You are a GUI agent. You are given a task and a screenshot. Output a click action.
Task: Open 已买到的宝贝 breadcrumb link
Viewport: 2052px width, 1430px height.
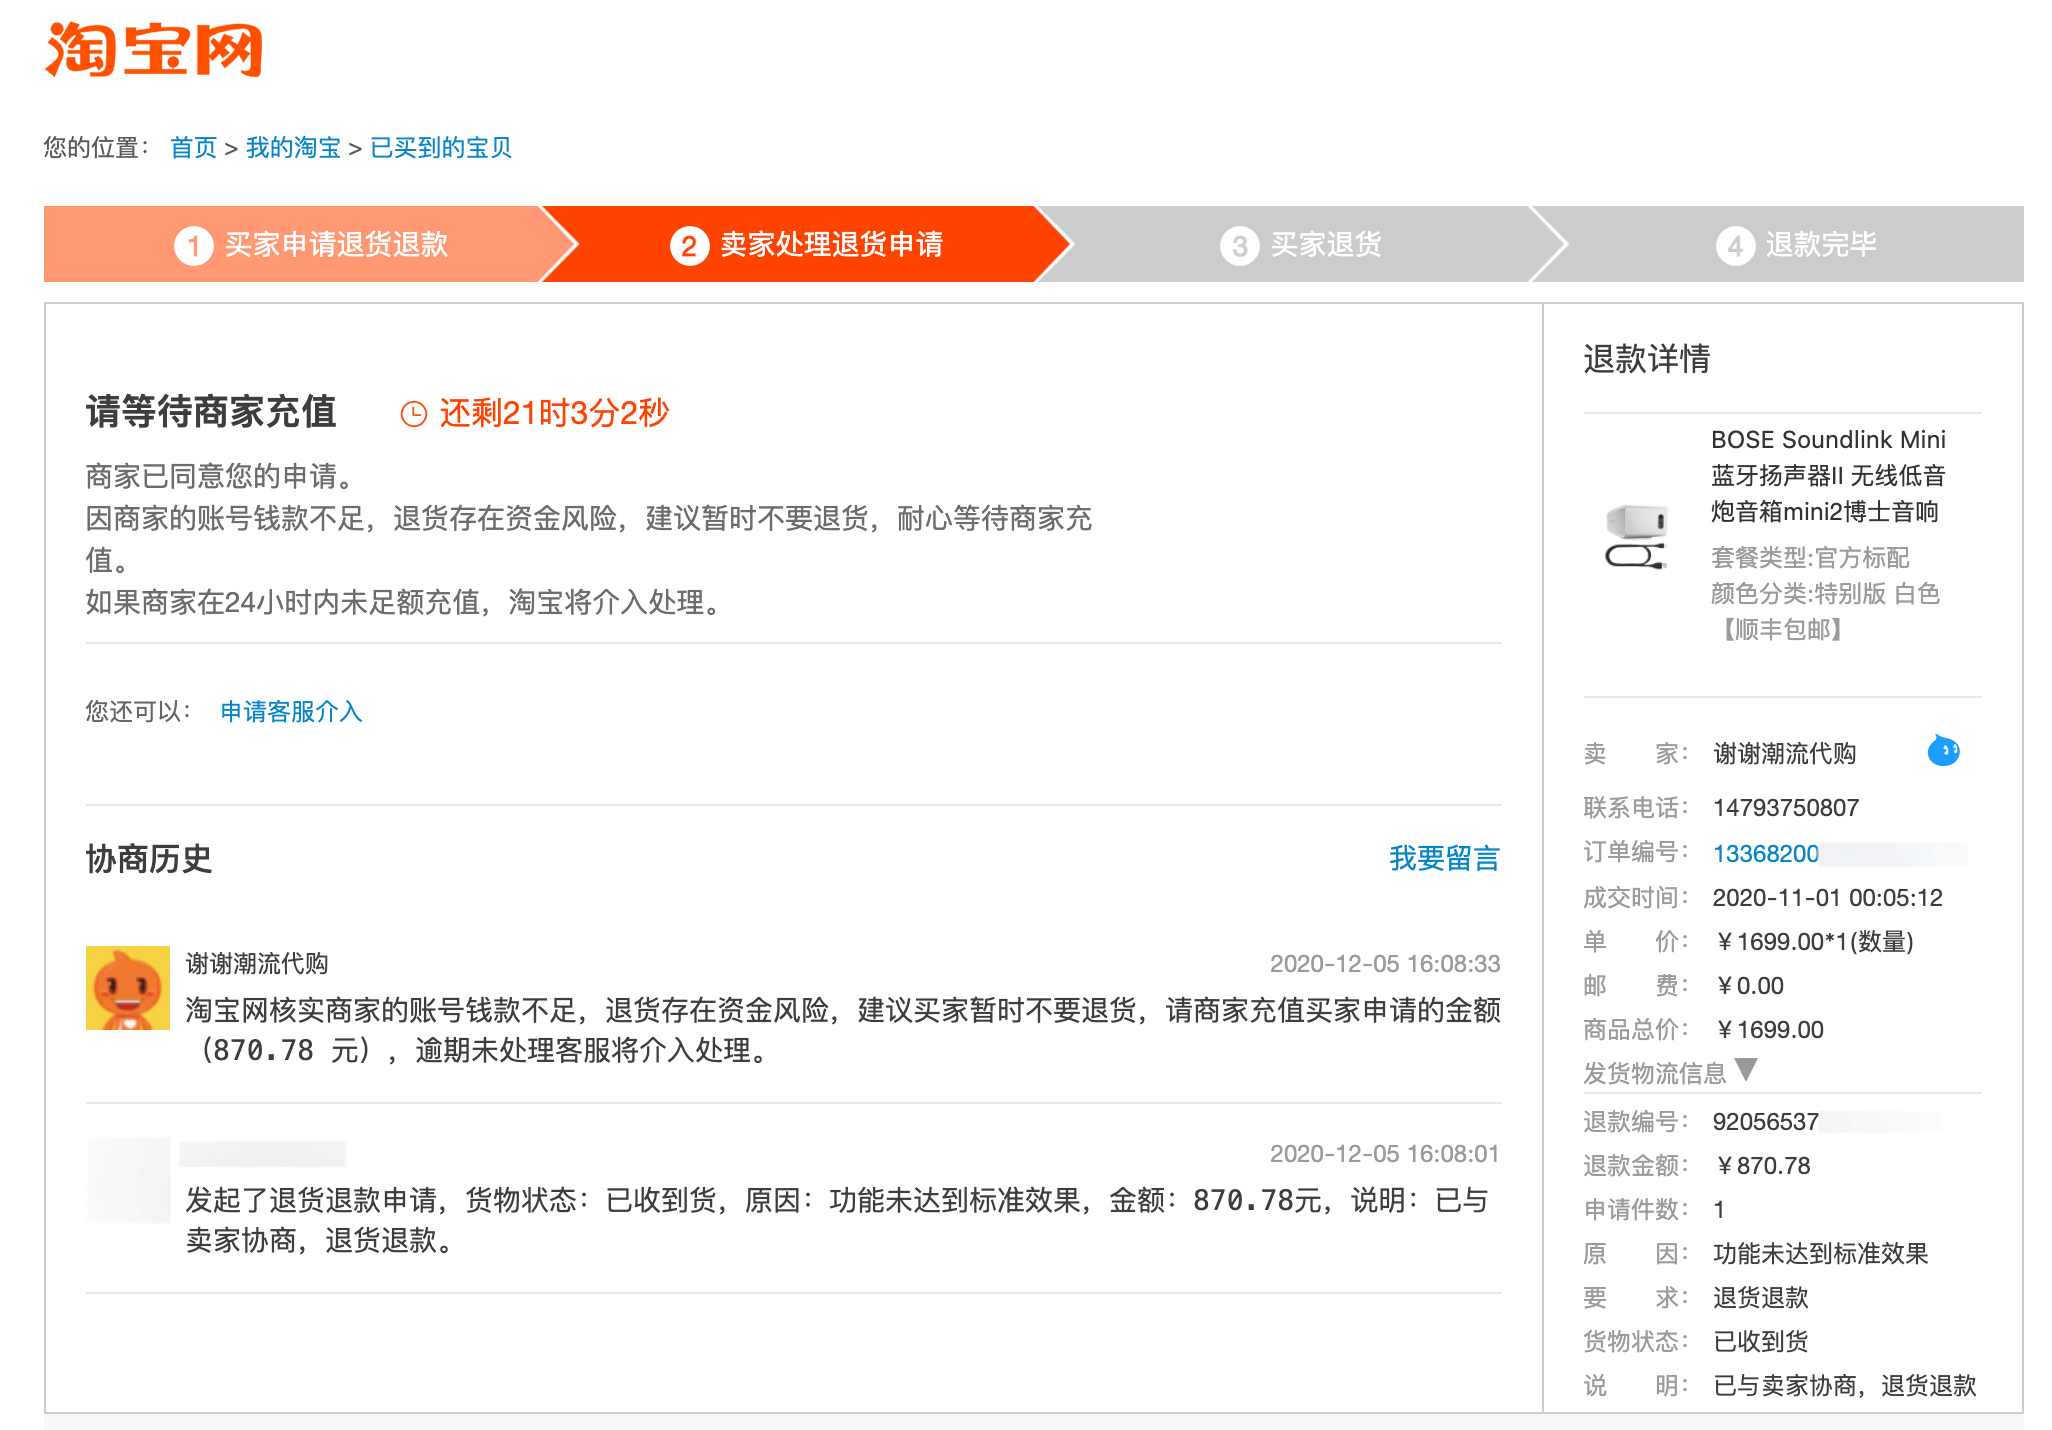(x=440, y=148)
